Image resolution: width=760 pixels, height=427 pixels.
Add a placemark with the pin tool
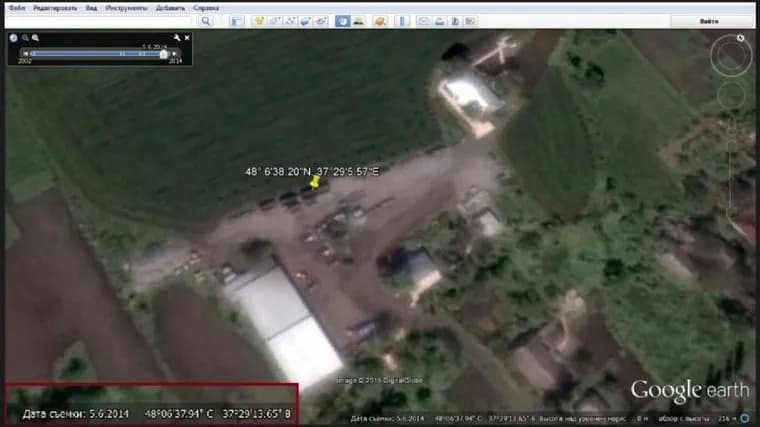point(259,20)
